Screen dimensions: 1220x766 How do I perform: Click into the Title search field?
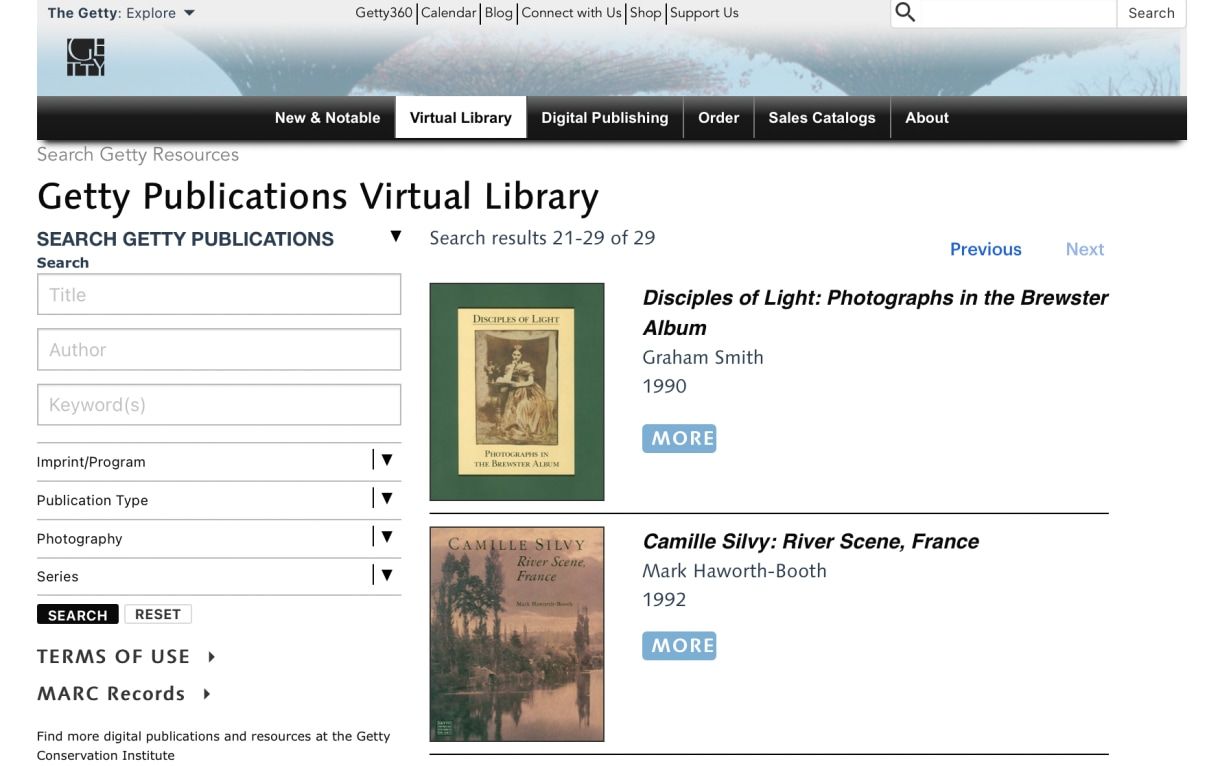(219, 295)
